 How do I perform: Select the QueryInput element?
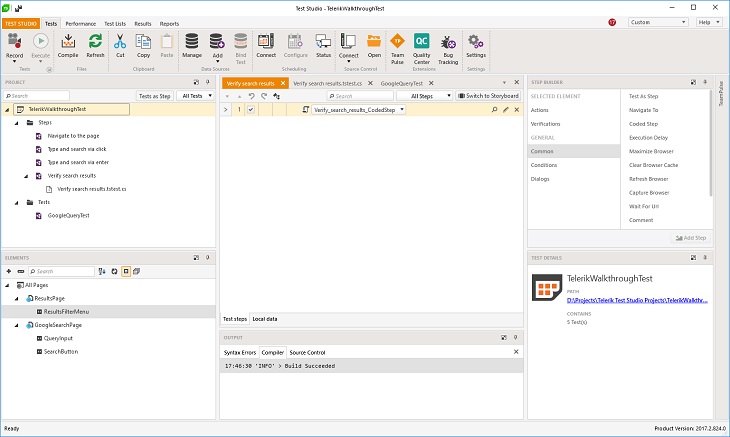tap(58, 339)
